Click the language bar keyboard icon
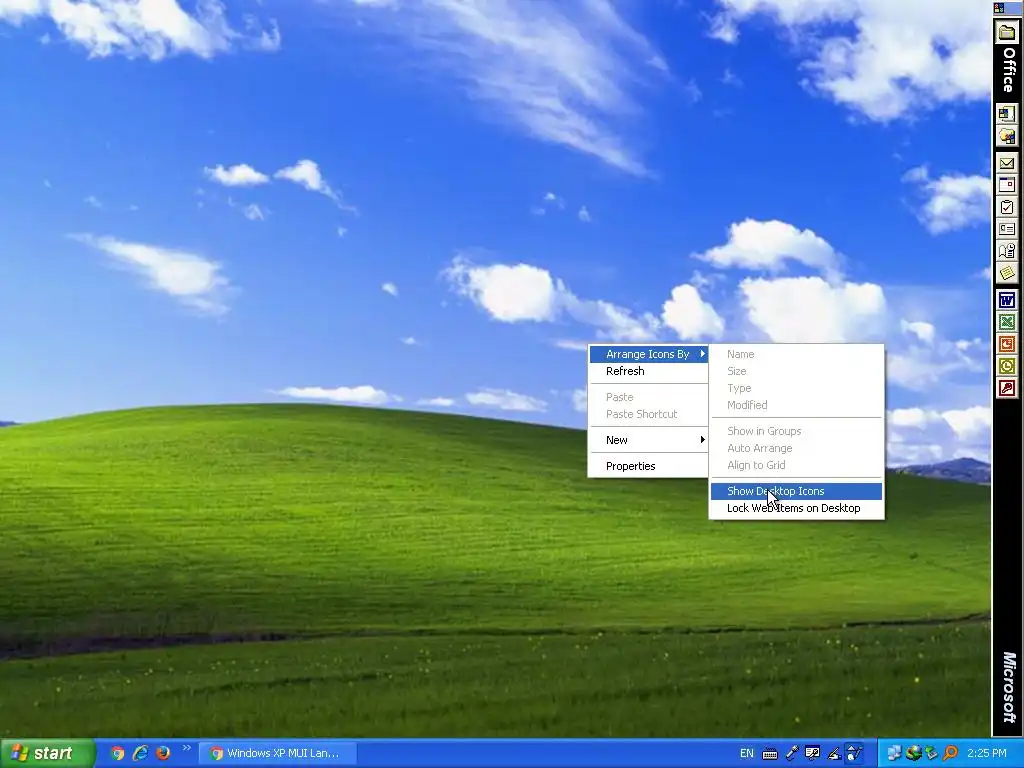The width and height of the screenshot is (1024, 768). coord(769,754)
